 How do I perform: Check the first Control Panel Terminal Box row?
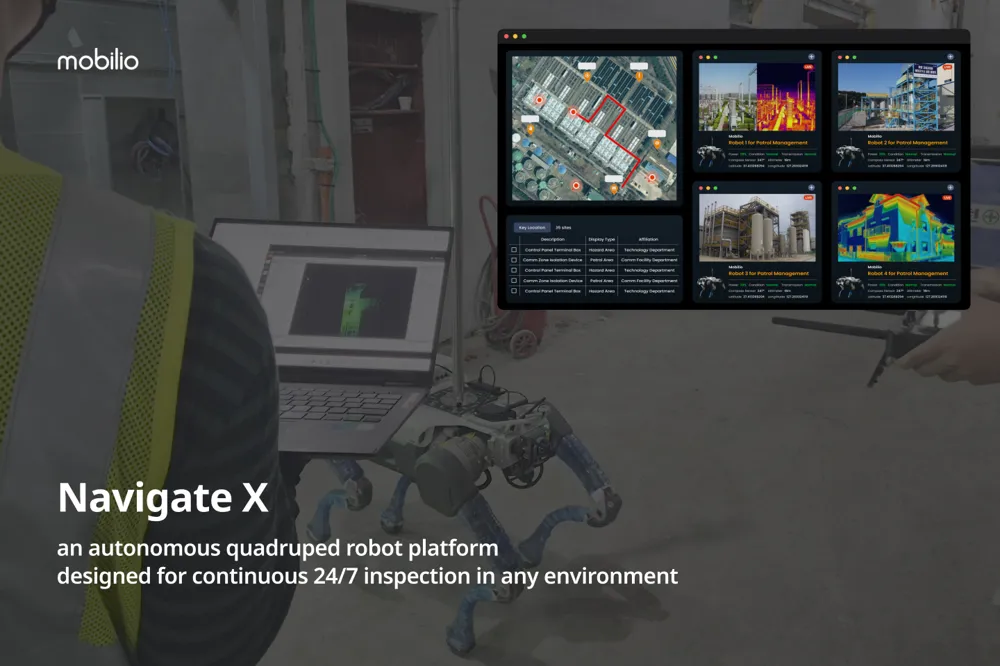click(x=514, y=250)
